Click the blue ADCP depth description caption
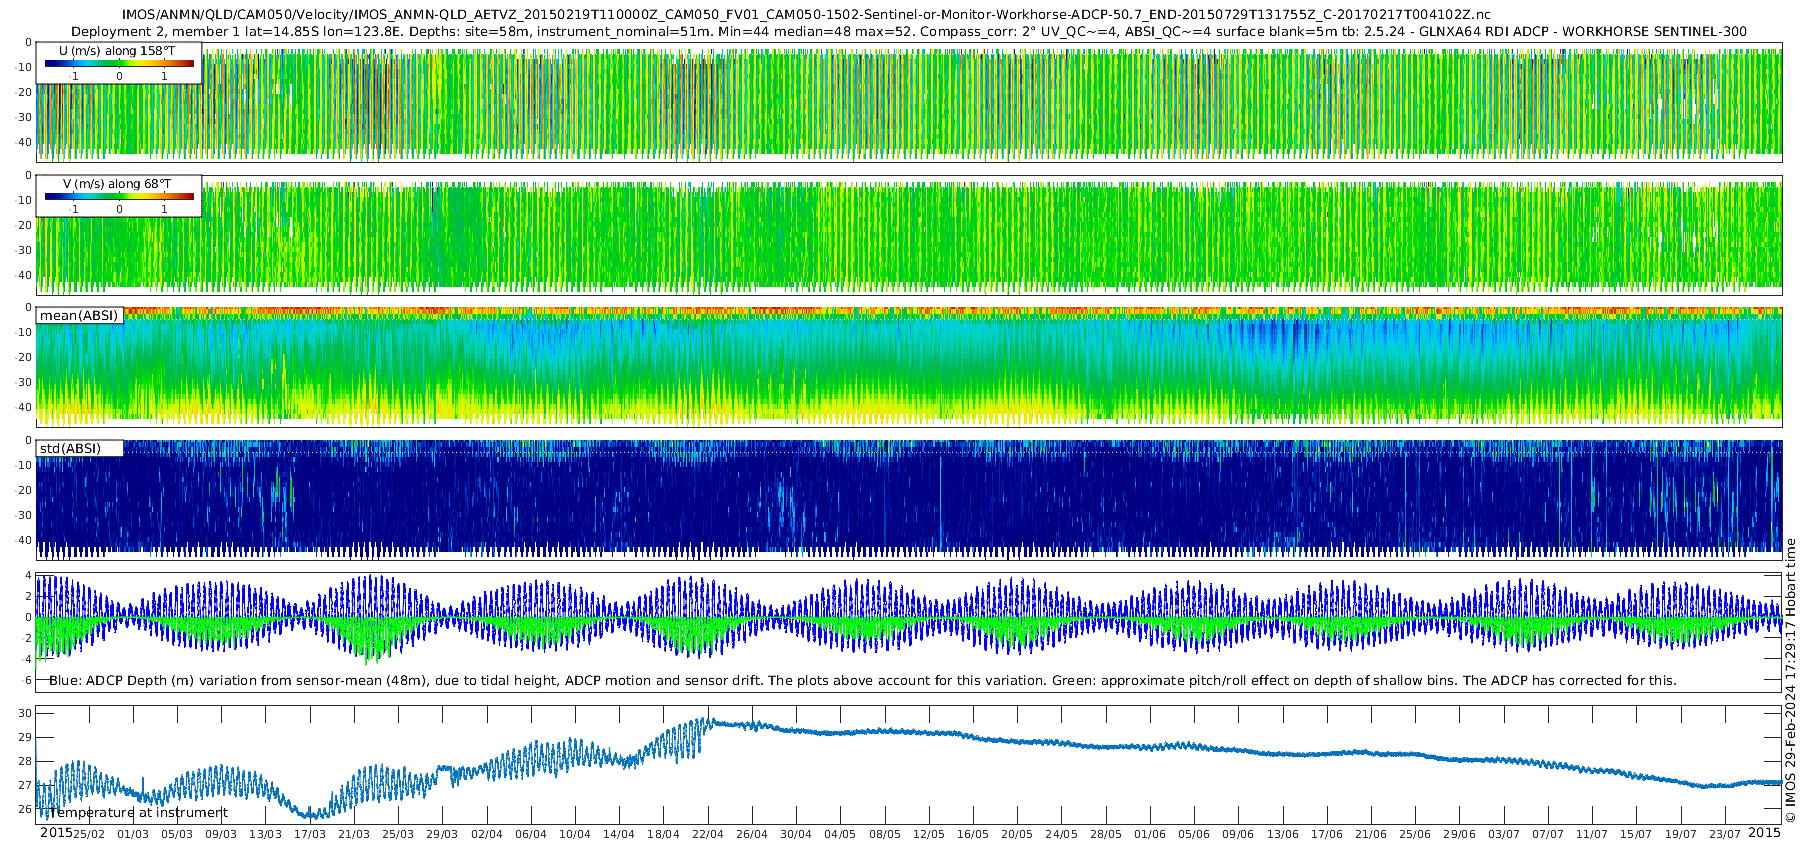 click(862, 680)
